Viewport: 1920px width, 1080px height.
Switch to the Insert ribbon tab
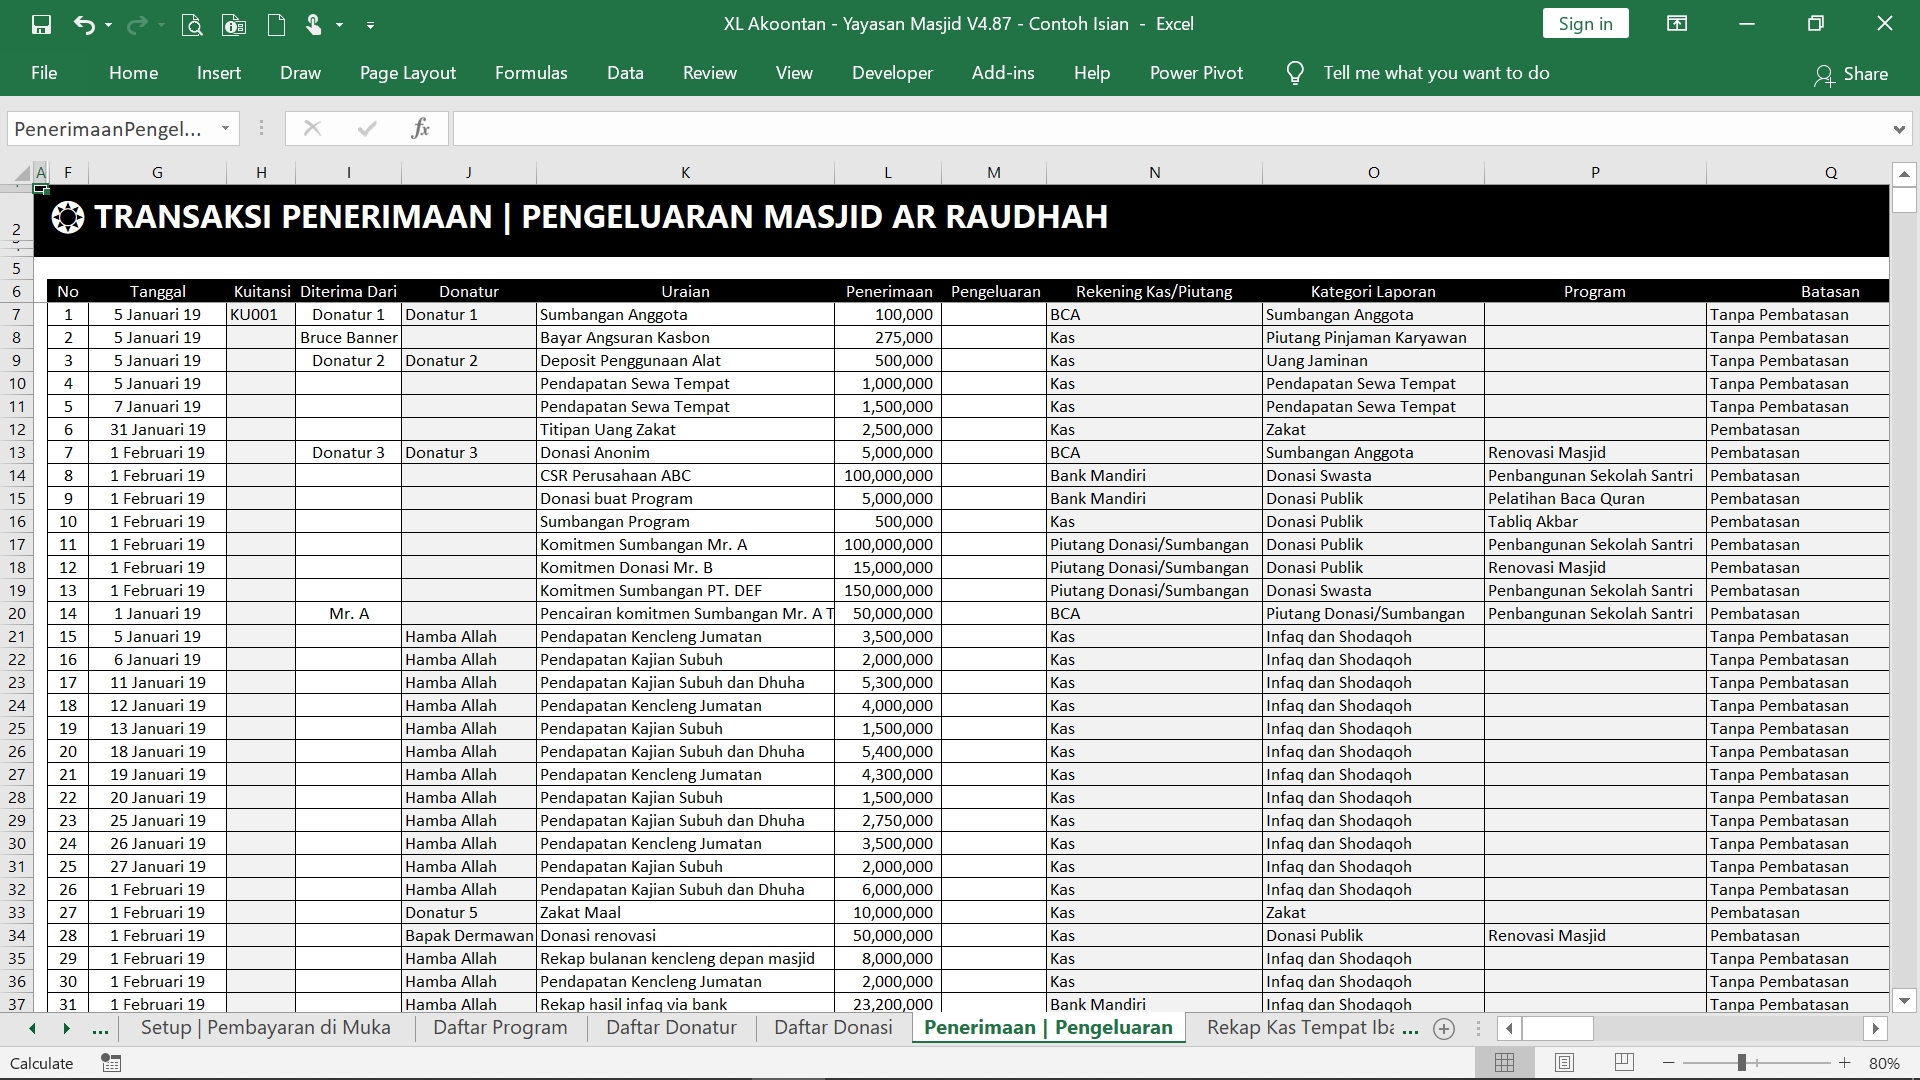coord(219,73)
